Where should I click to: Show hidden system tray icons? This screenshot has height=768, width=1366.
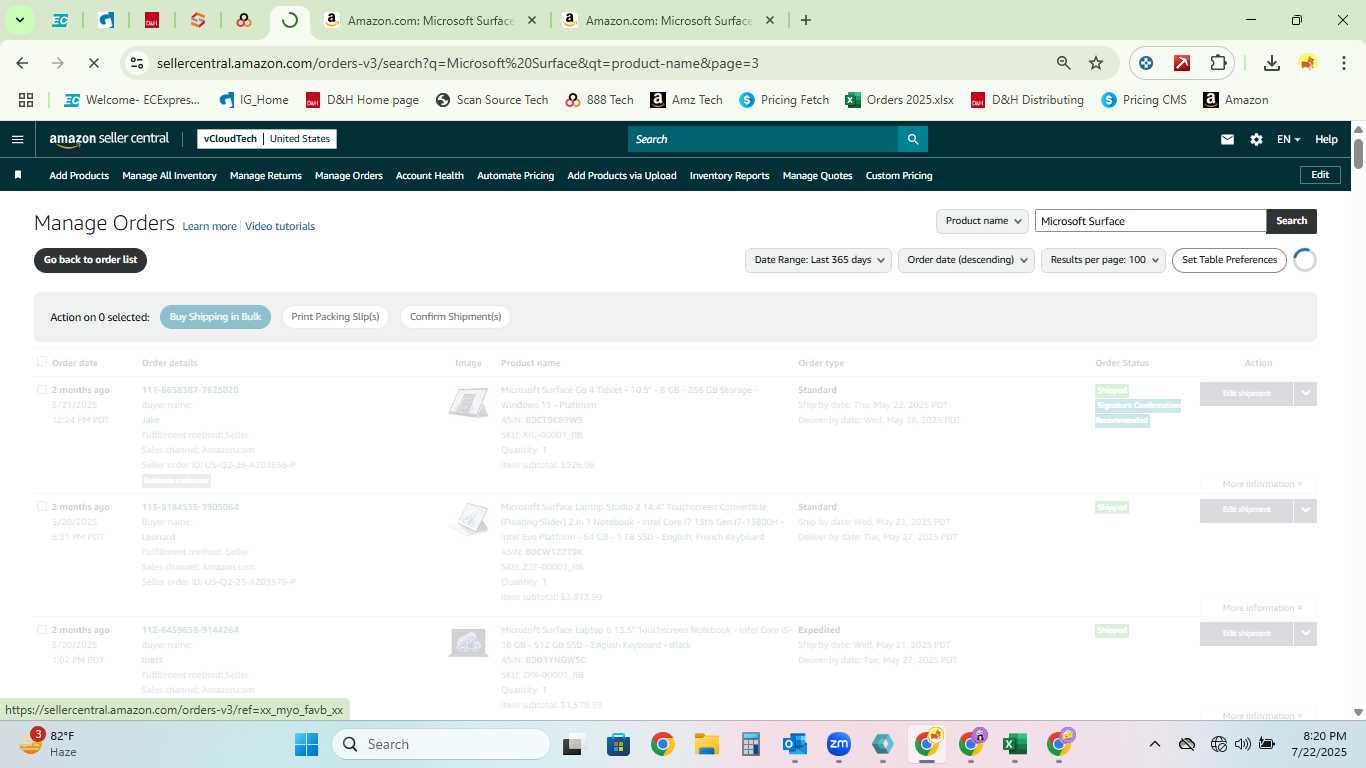click(1155, 744)
